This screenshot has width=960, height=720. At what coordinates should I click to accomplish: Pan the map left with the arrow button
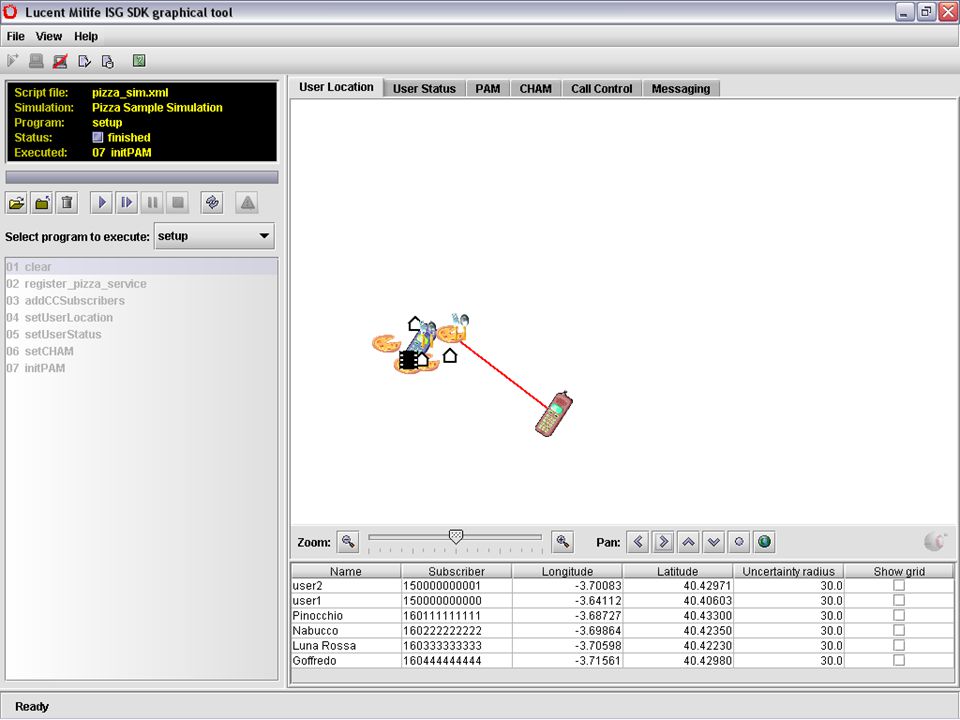pos(638,542)
